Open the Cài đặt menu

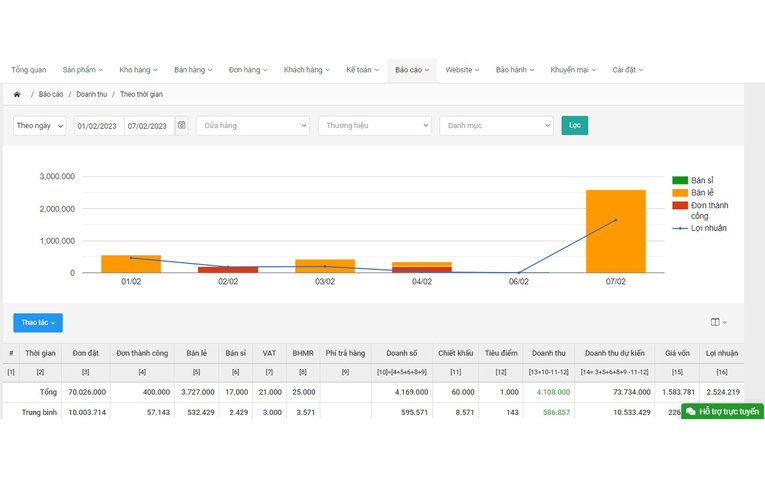[627, 70]
